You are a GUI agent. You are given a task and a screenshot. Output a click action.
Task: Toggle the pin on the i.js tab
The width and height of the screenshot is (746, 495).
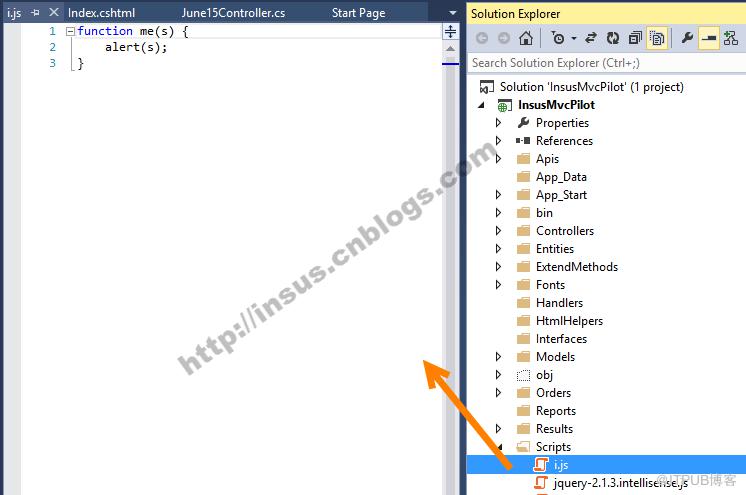point(35,13)
